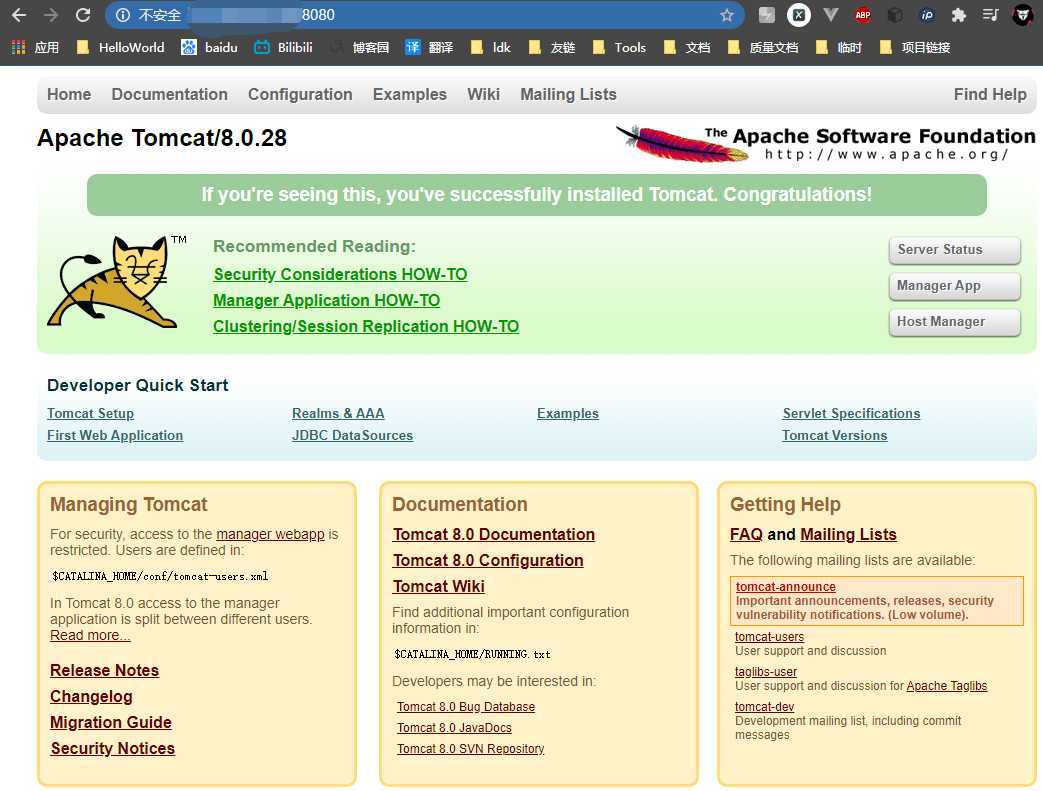Open the Tomcat Setup link

pyautogui.click(x=90, y=413)
